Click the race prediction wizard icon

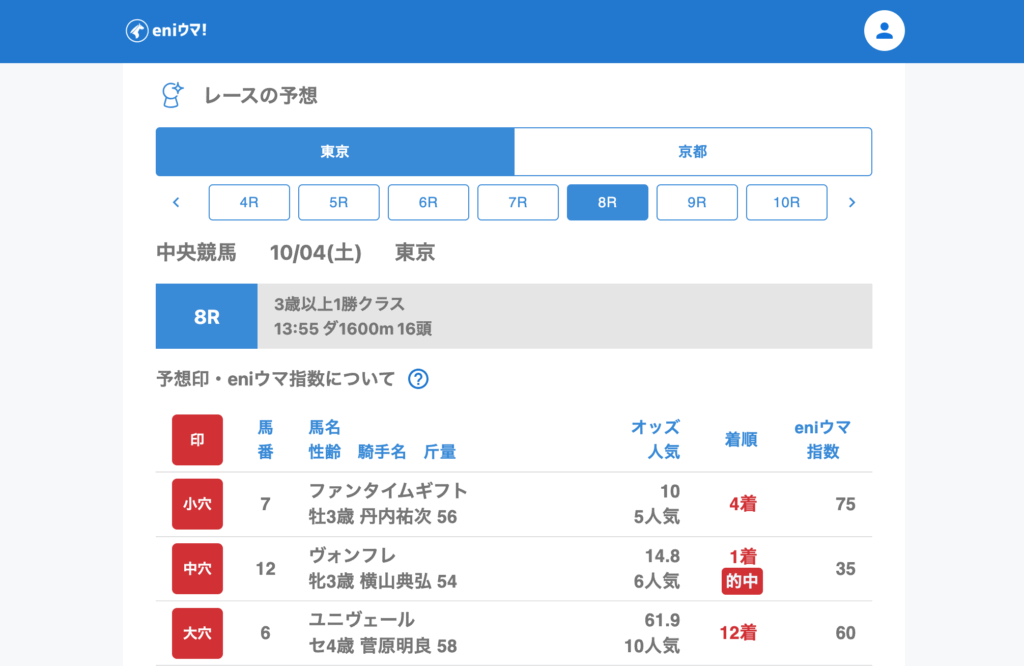coord(173,95)
